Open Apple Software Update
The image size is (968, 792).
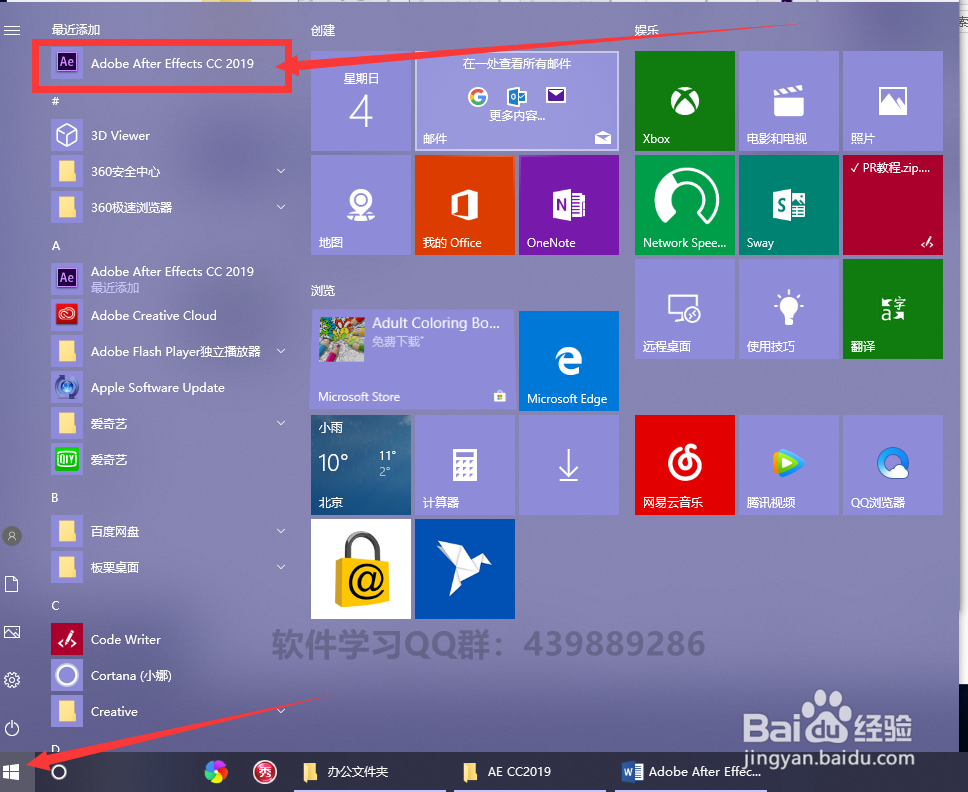point(169,388)
